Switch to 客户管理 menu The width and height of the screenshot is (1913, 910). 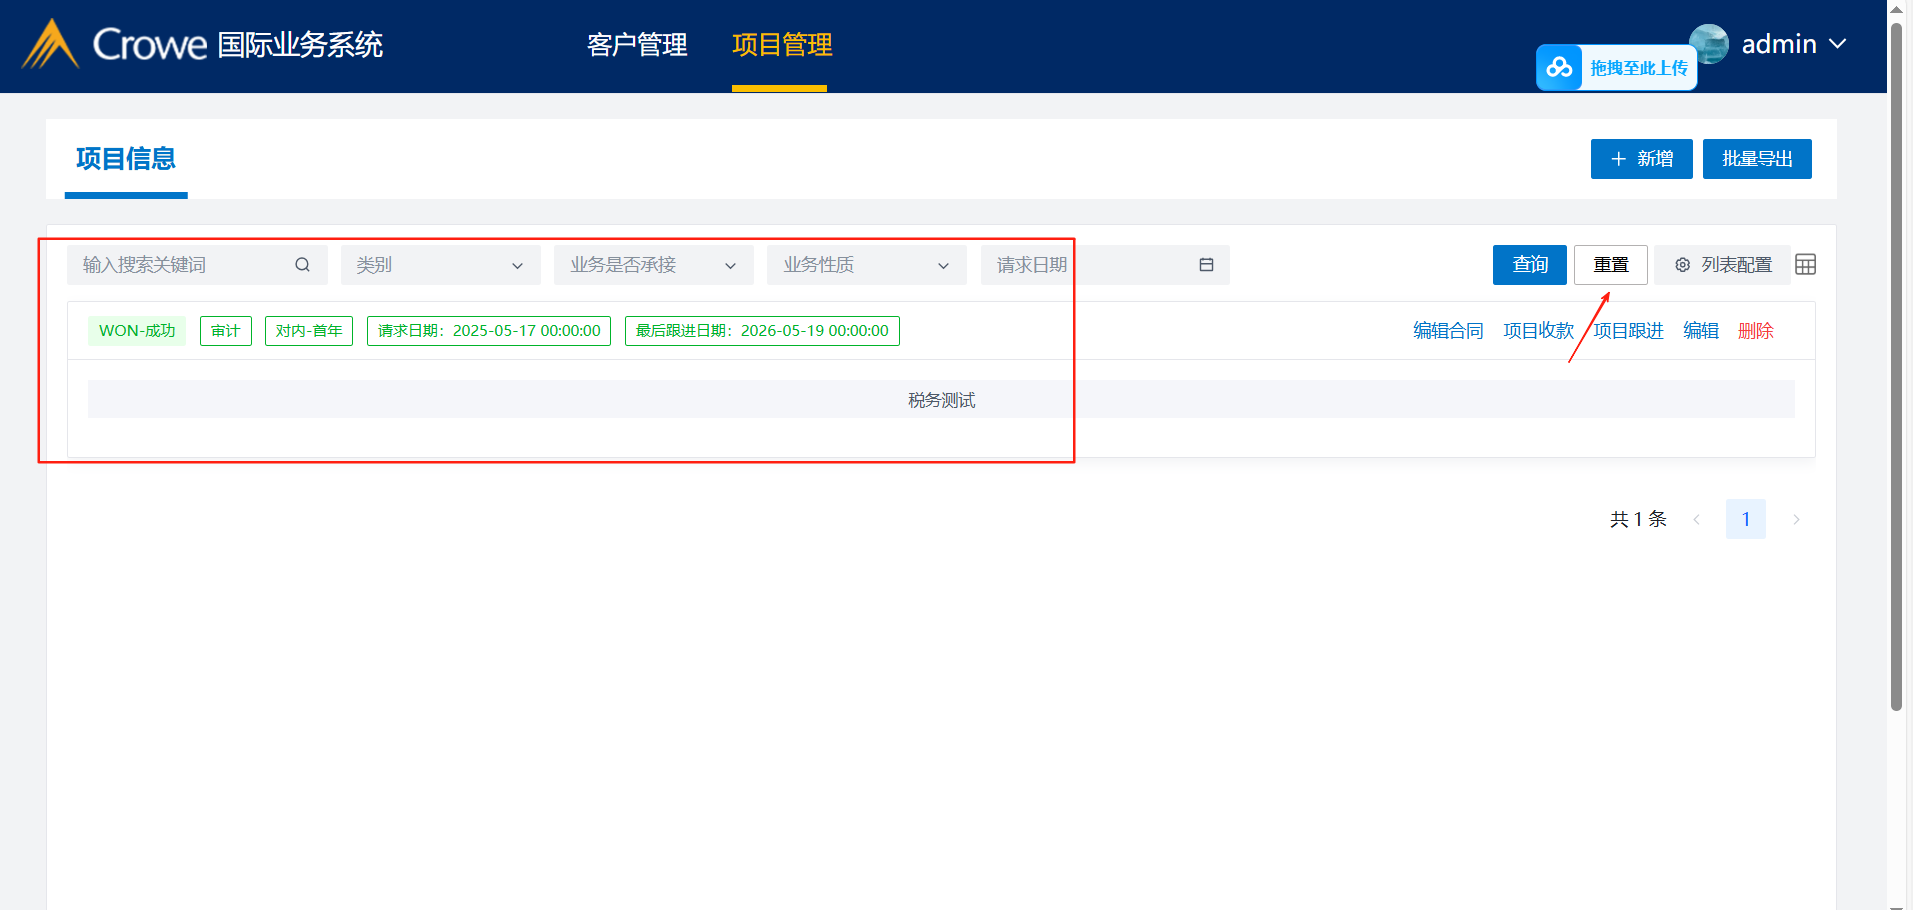tap(637, 45)
